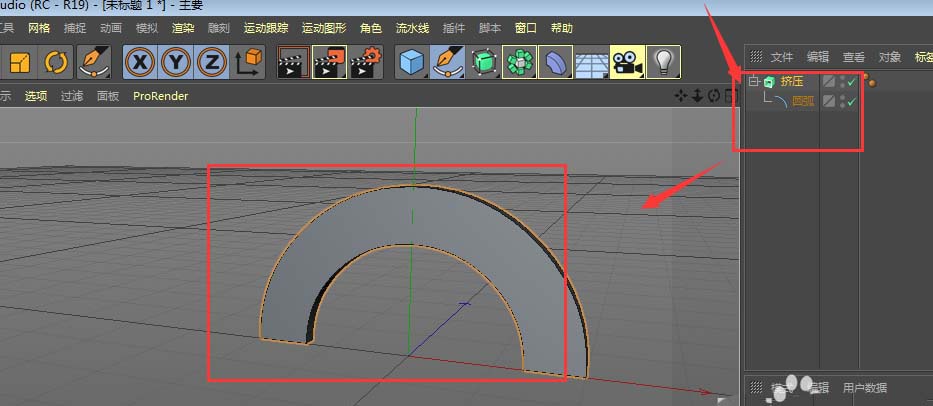Image resolution: width=933 pixels, height=406 pixels.
Task: Click the orange tag on 挤压
Action: [871, 82]
